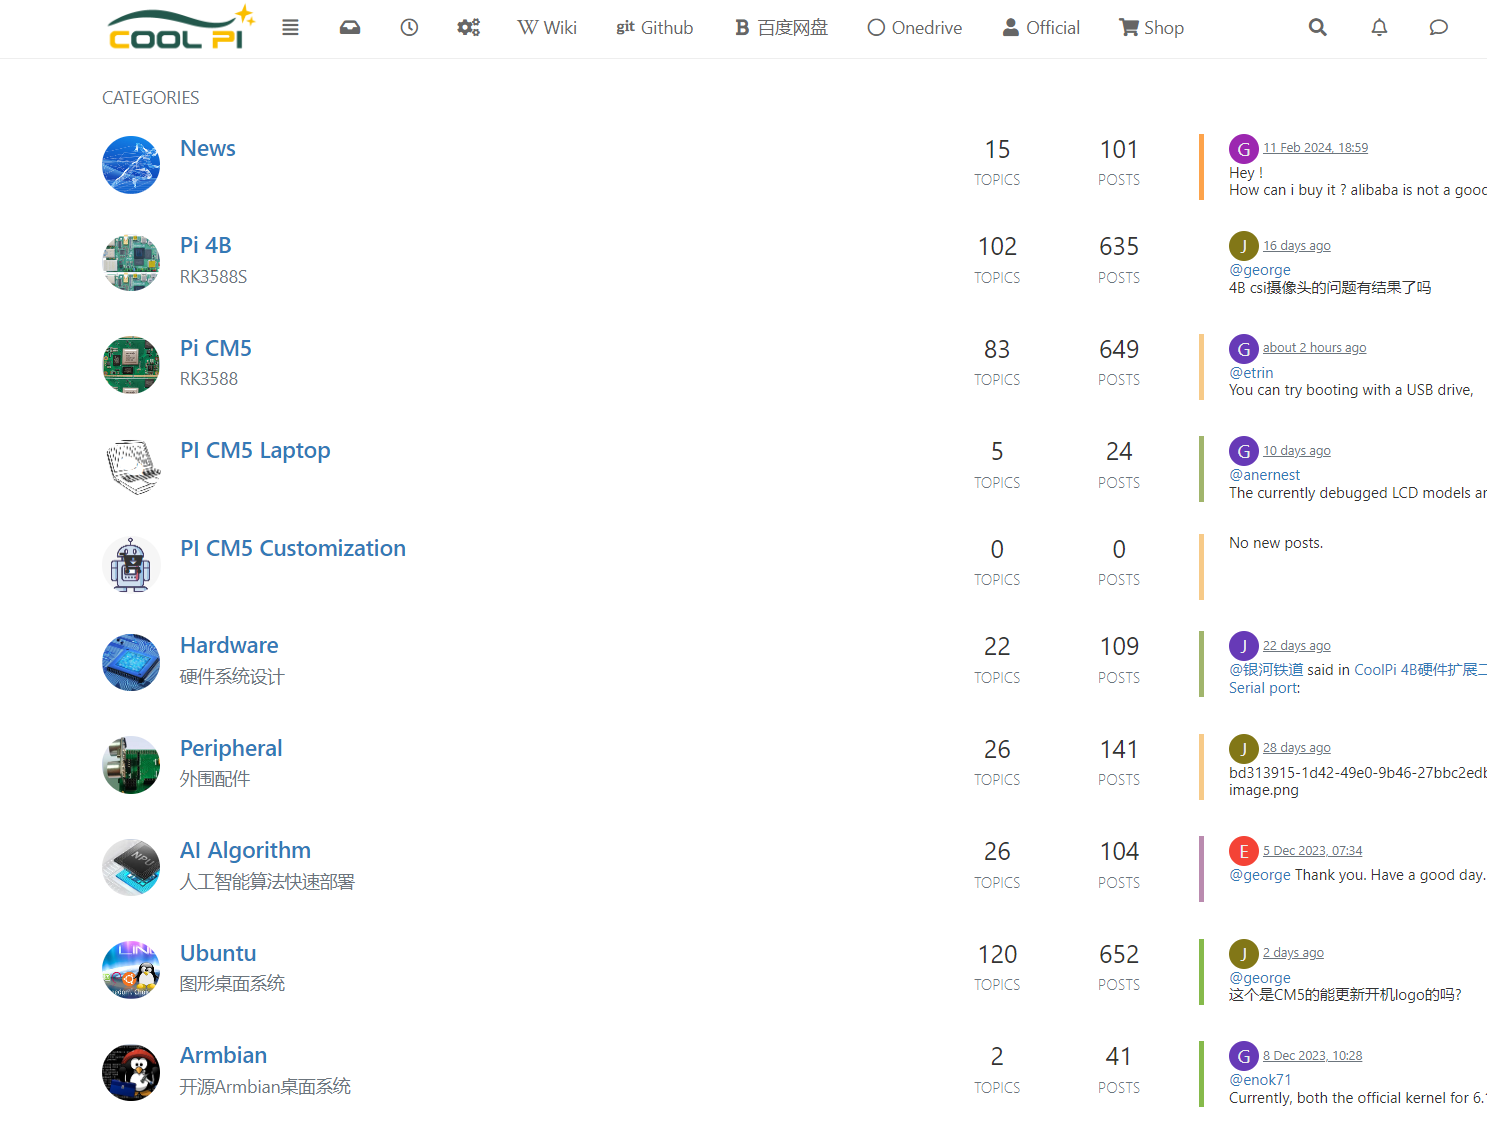Open the gears icon in navbar
Viewport: 1487px width, 1124px height.
(468, 28)
